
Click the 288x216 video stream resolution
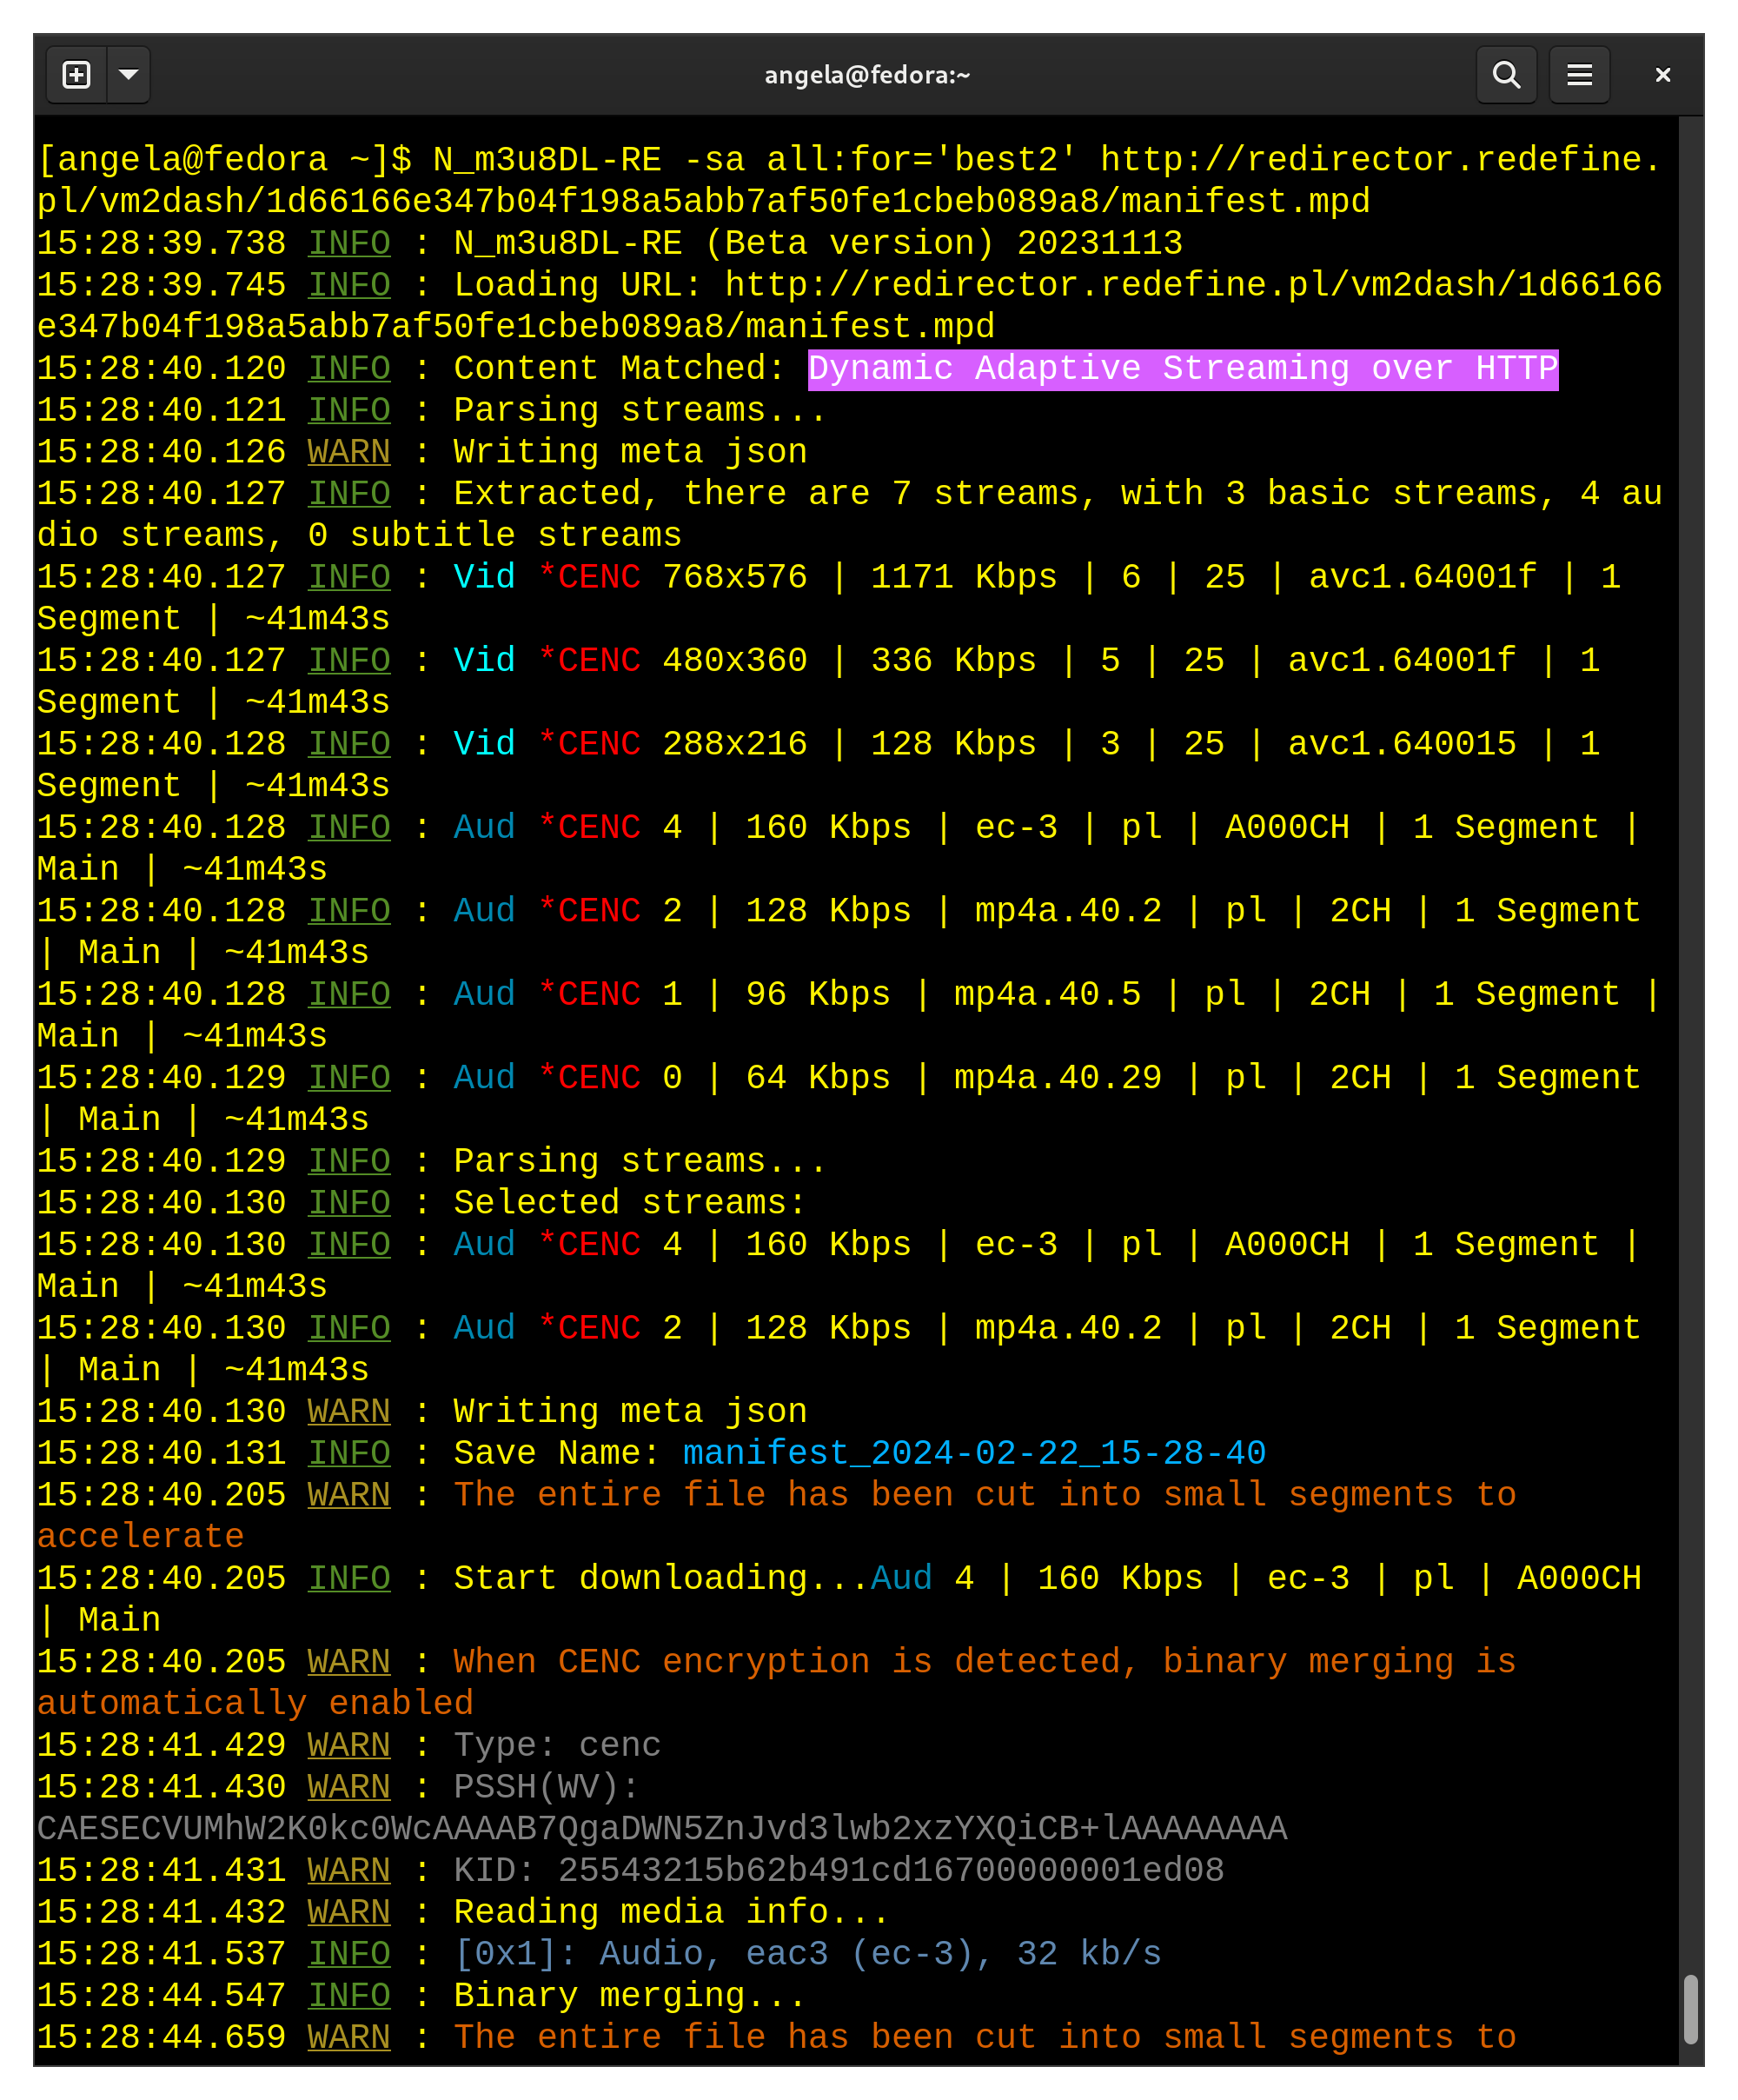click(735, 744)
